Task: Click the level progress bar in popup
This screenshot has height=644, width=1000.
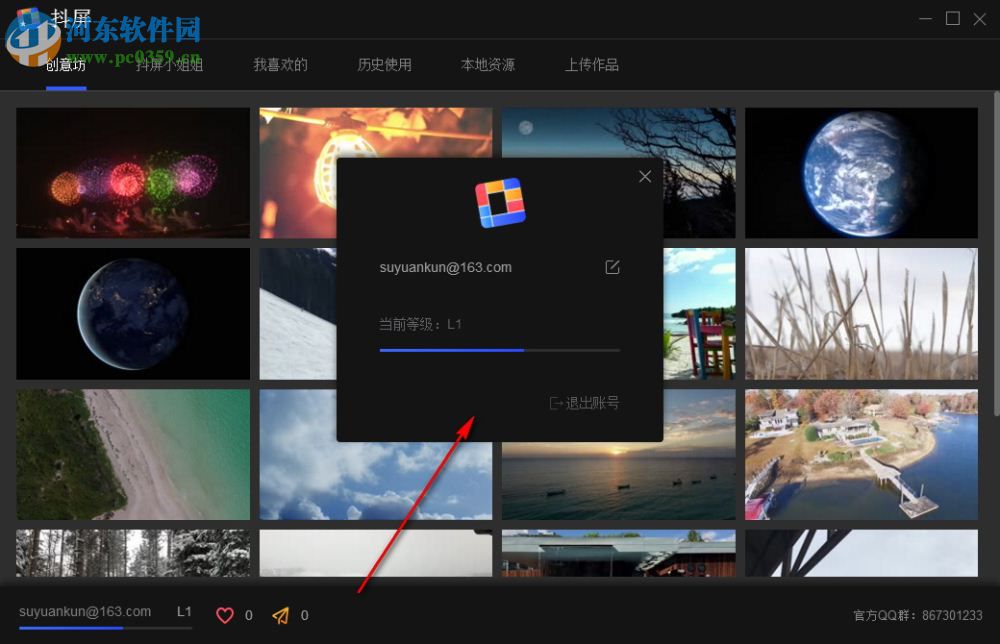Action: (500, 350)
